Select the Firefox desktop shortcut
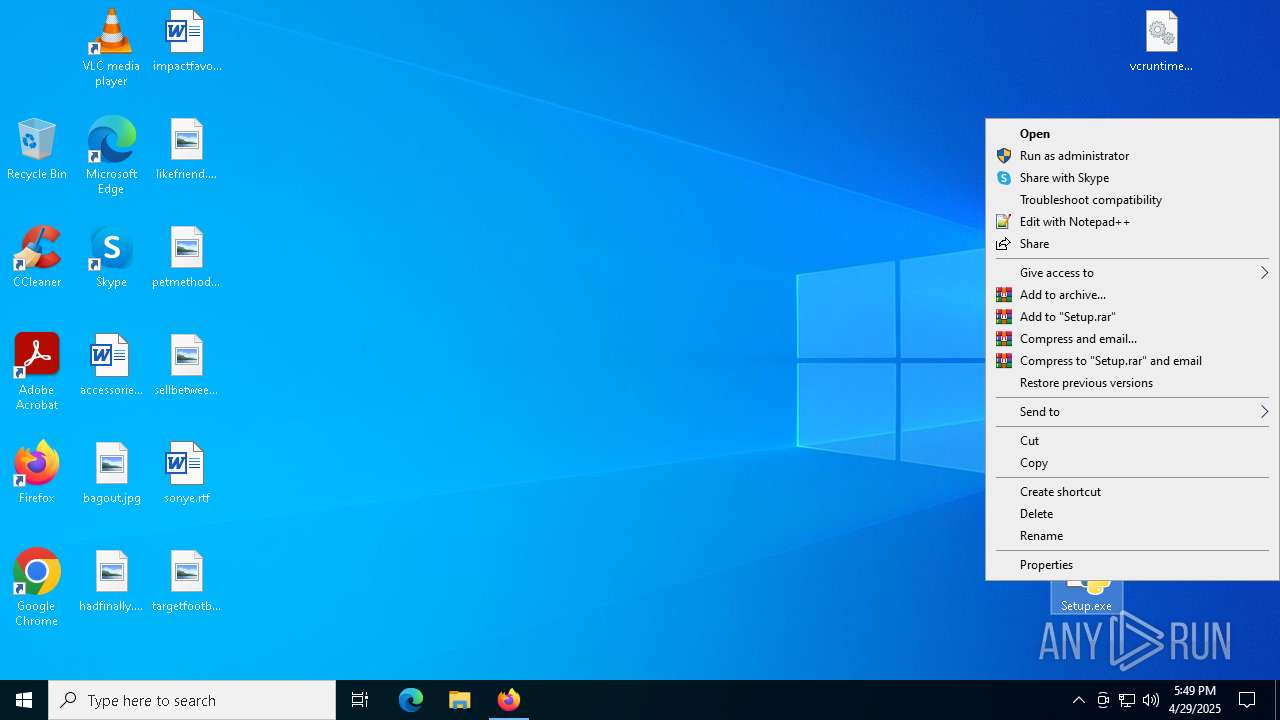 point(37,473)
